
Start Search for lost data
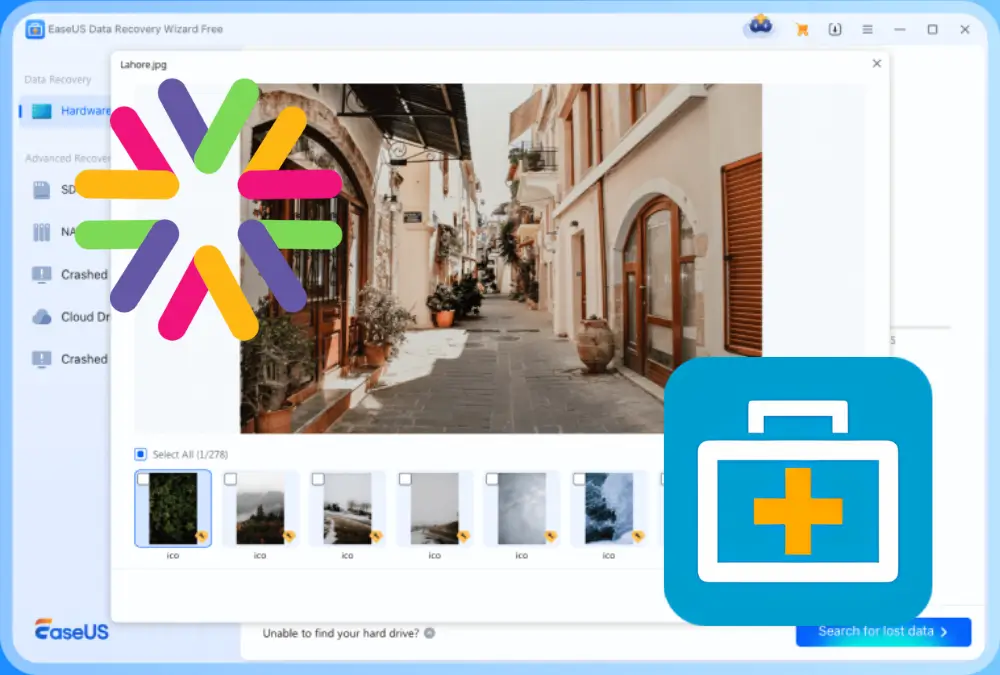pos(883,632)
